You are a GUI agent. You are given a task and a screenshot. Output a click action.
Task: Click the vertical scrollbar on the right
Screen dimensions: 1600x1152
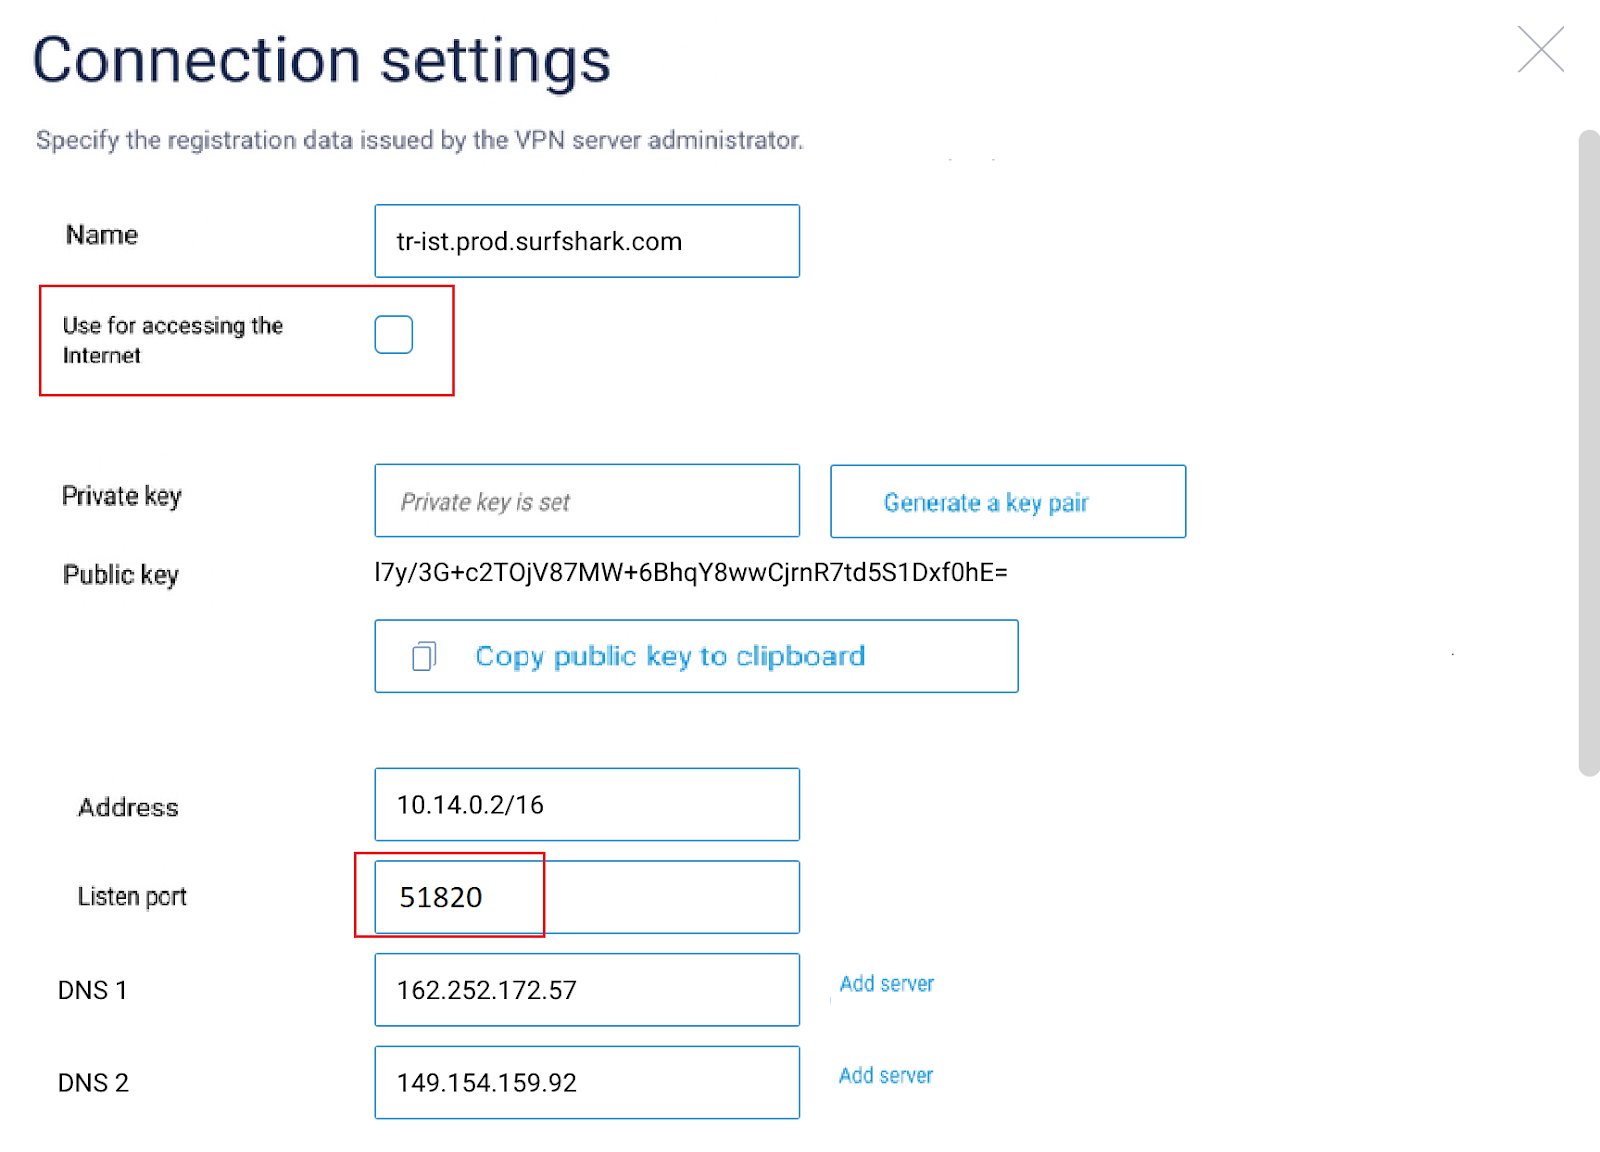1588,452
